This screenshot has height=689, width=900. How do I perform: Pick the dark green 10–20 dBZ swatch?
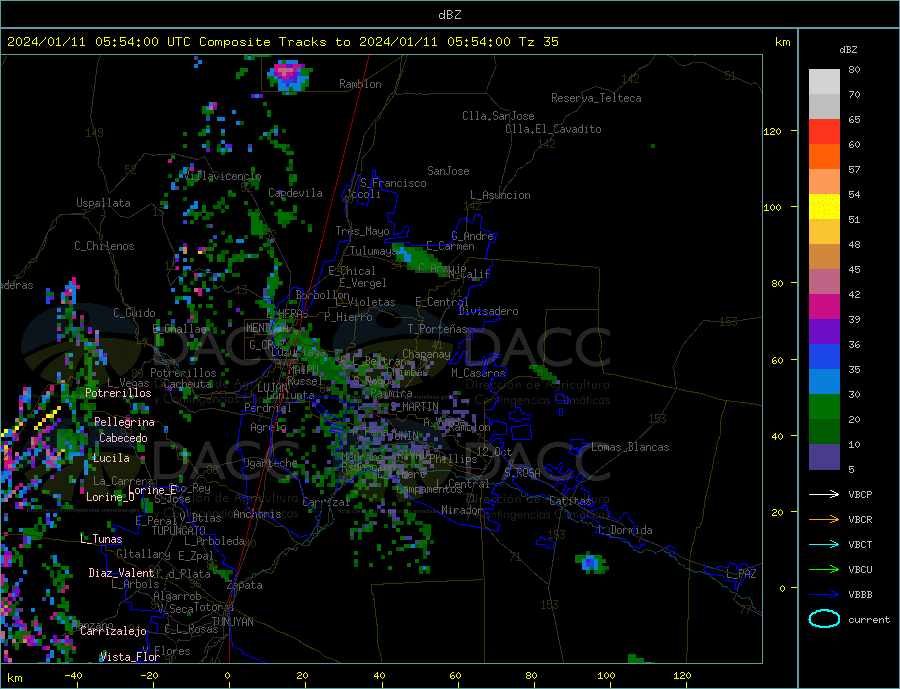pos(824,431)
